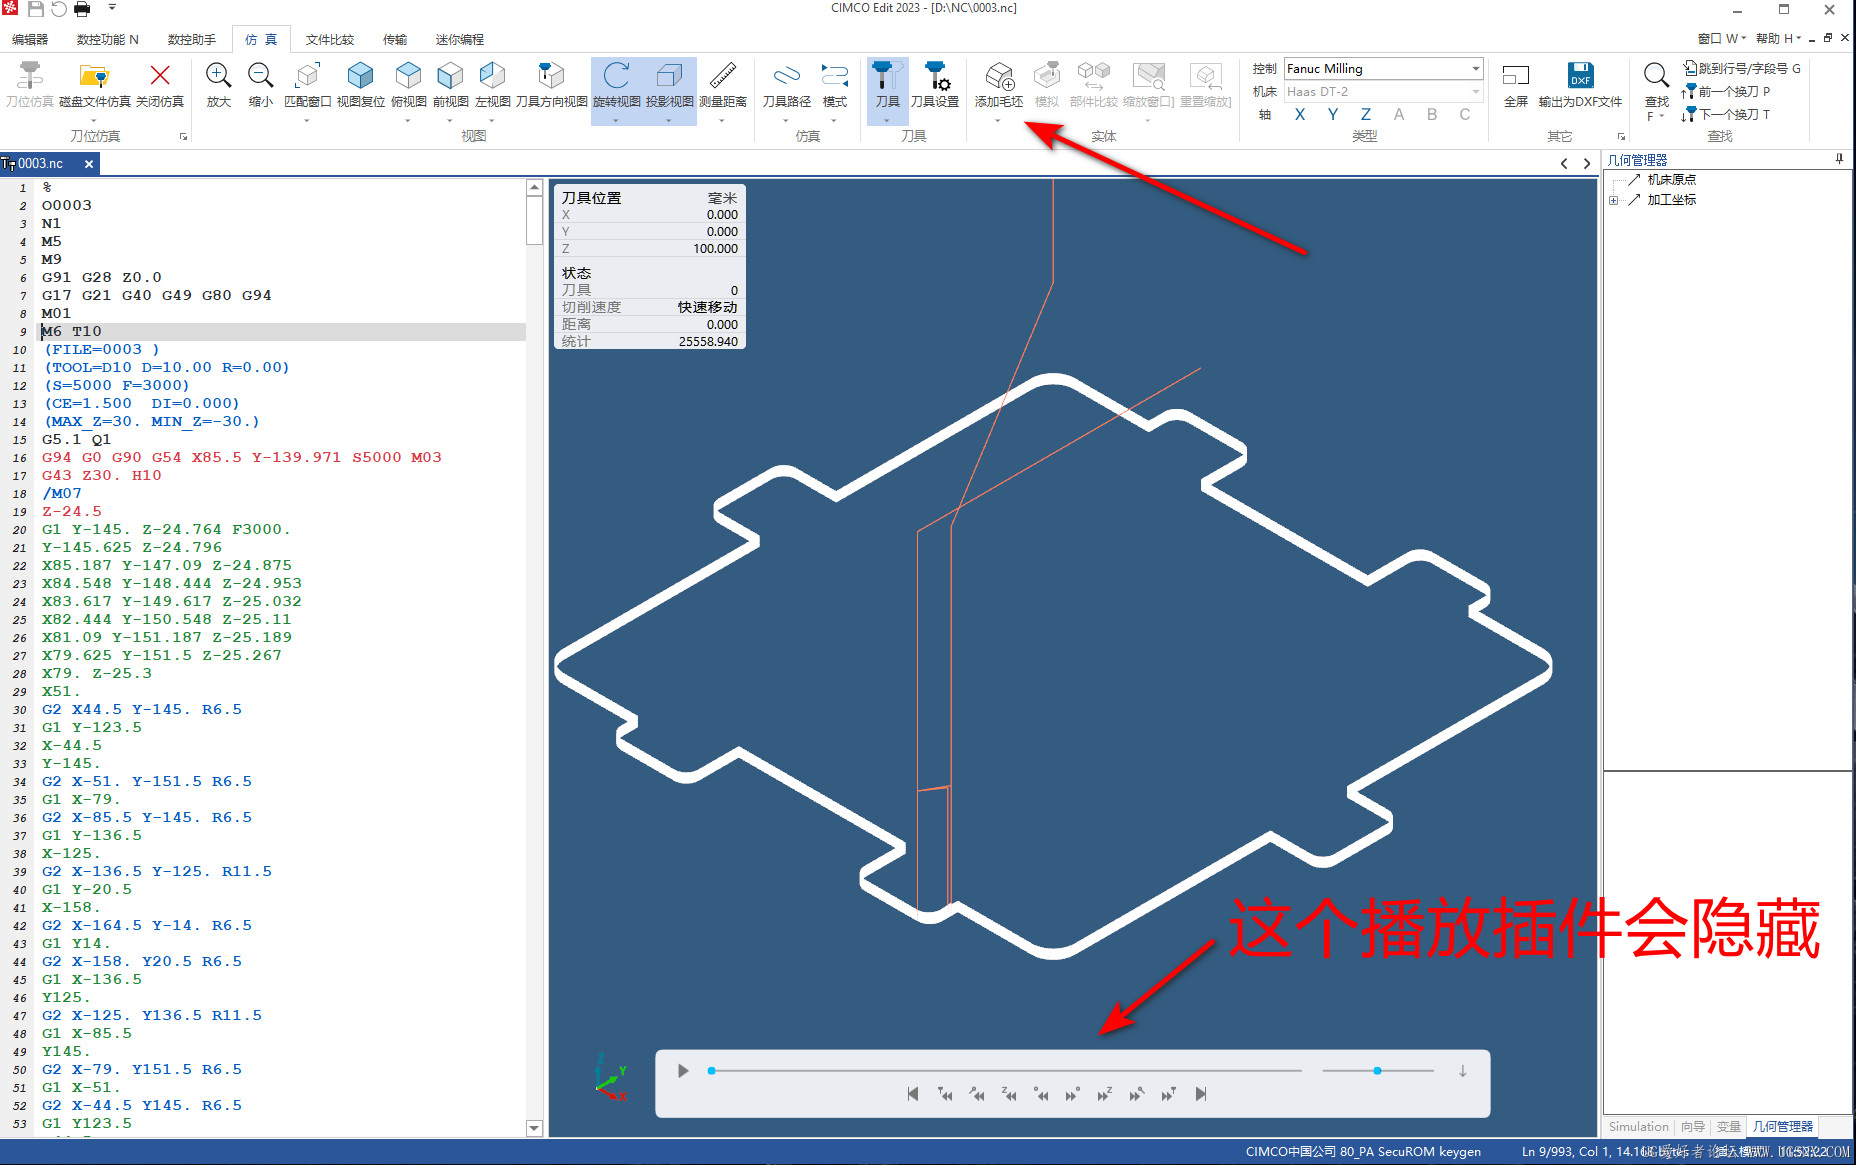Open the Fanuc Milling control type dropdown
Screen dimensions: 1856x1165
point(1475,68)
